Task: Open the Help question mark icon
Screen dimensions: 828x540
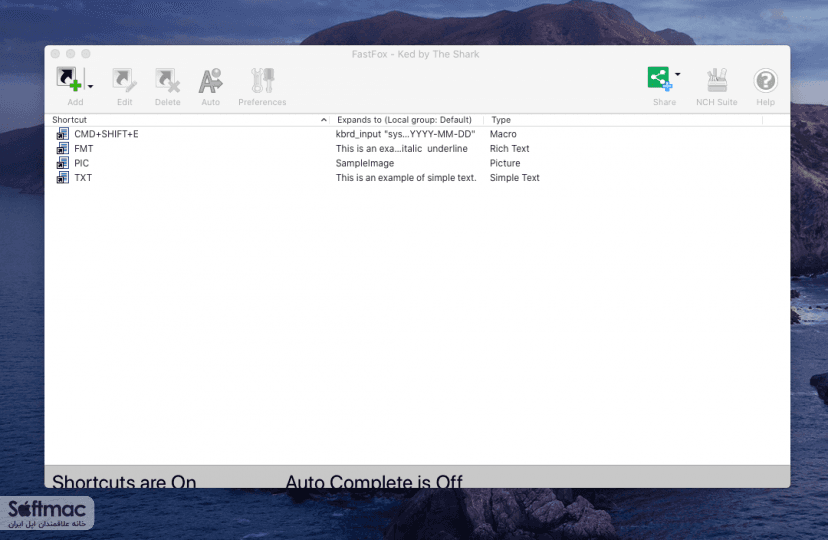Action: pyautogui.click(x=765, y=81)
